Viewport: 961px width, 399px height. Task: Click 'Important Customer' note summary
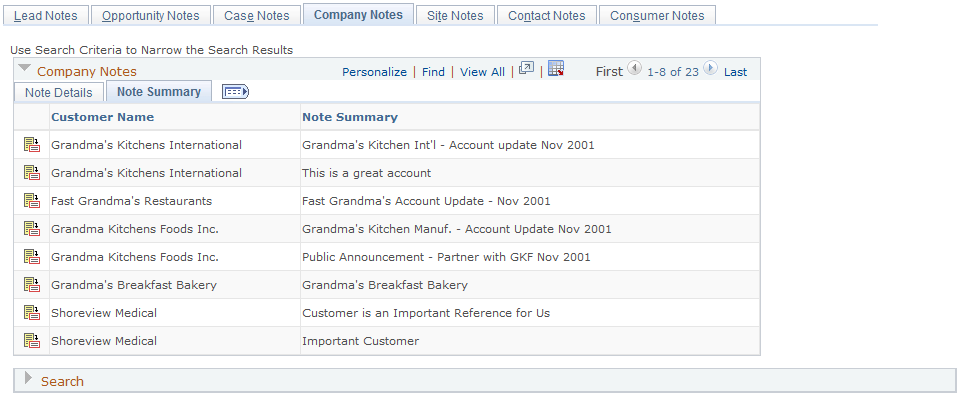point(360,341)
